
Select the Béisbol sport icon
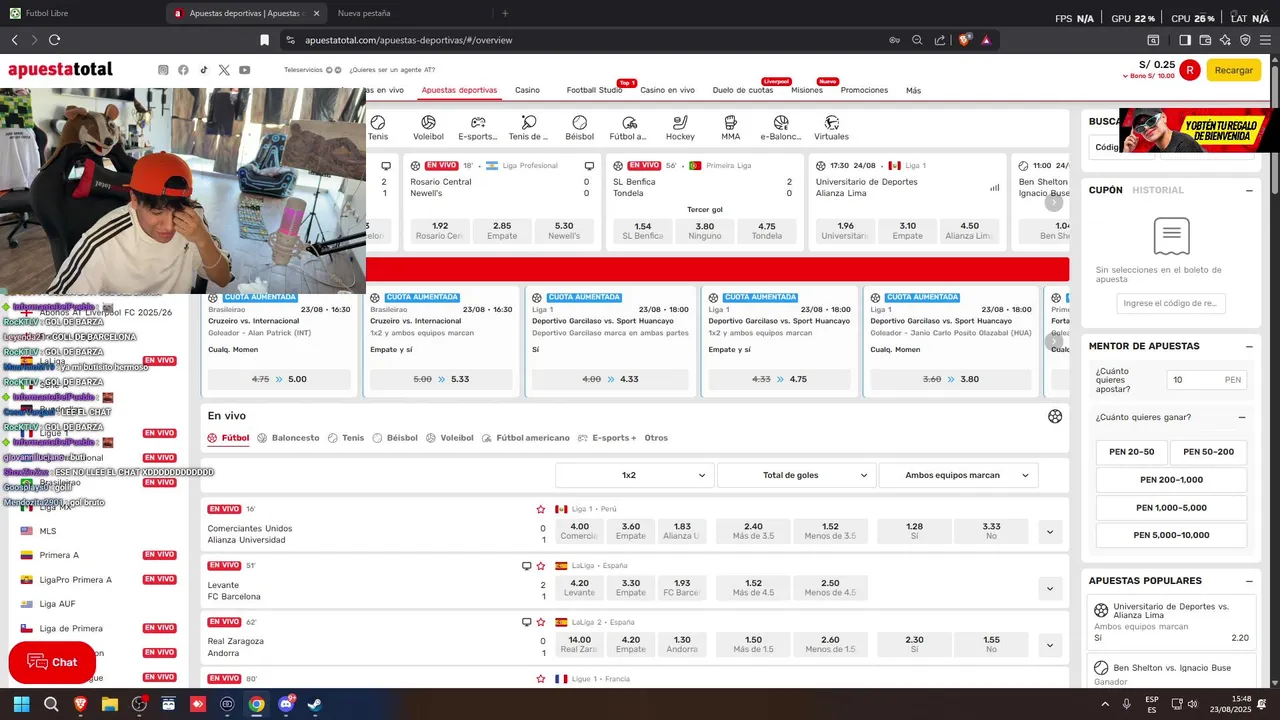point(579,122)
